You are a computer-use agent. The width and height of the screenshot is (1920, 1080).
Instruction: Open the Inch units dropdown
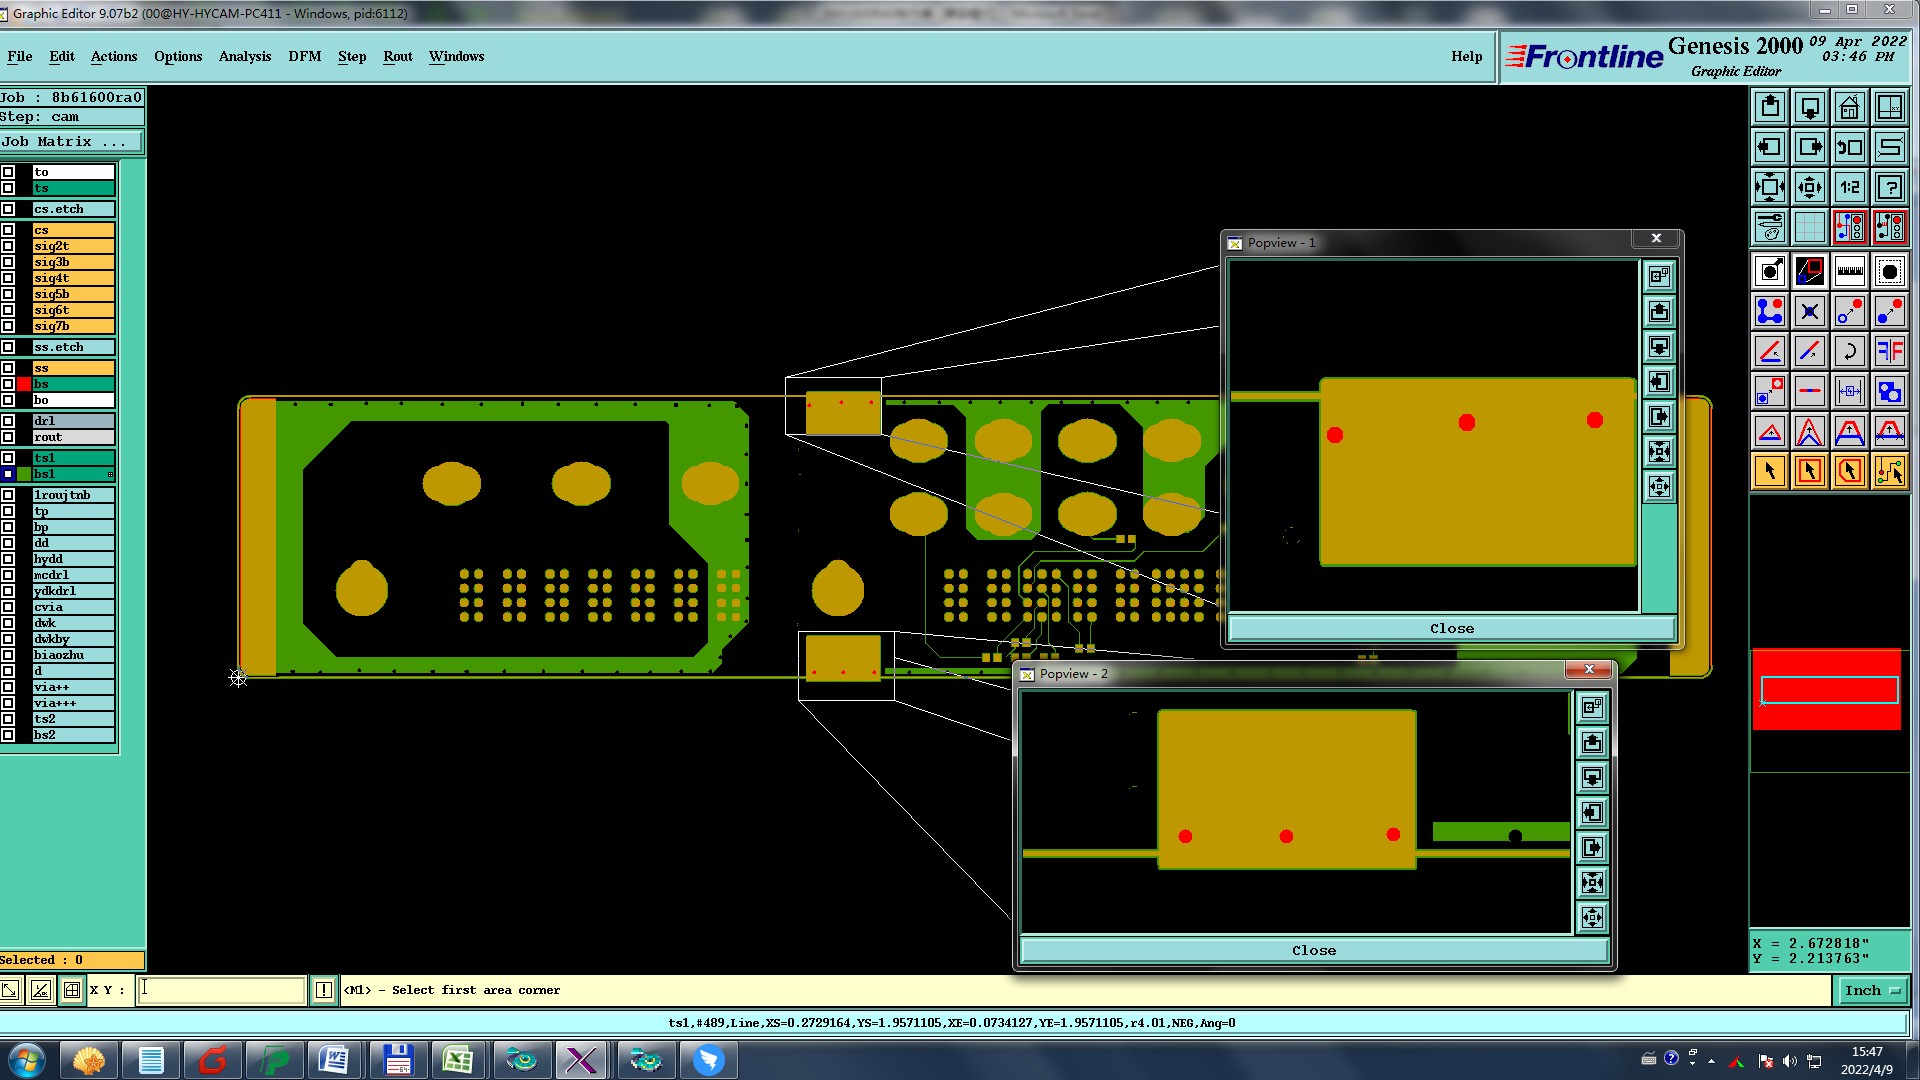coord(1872,990)
